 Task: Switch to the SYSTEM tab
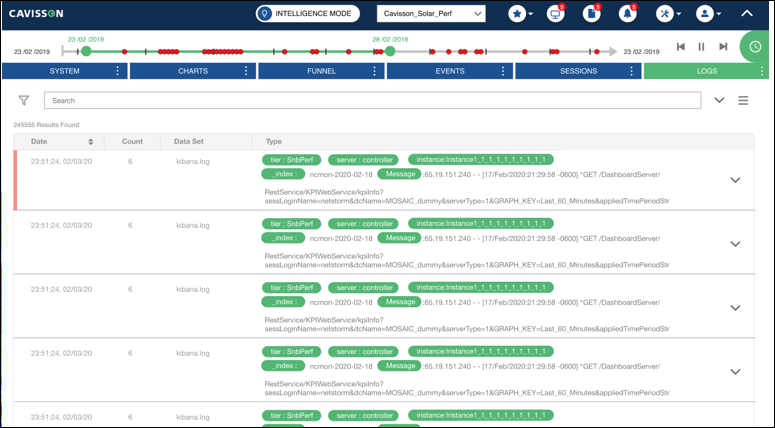coord(64,71)
